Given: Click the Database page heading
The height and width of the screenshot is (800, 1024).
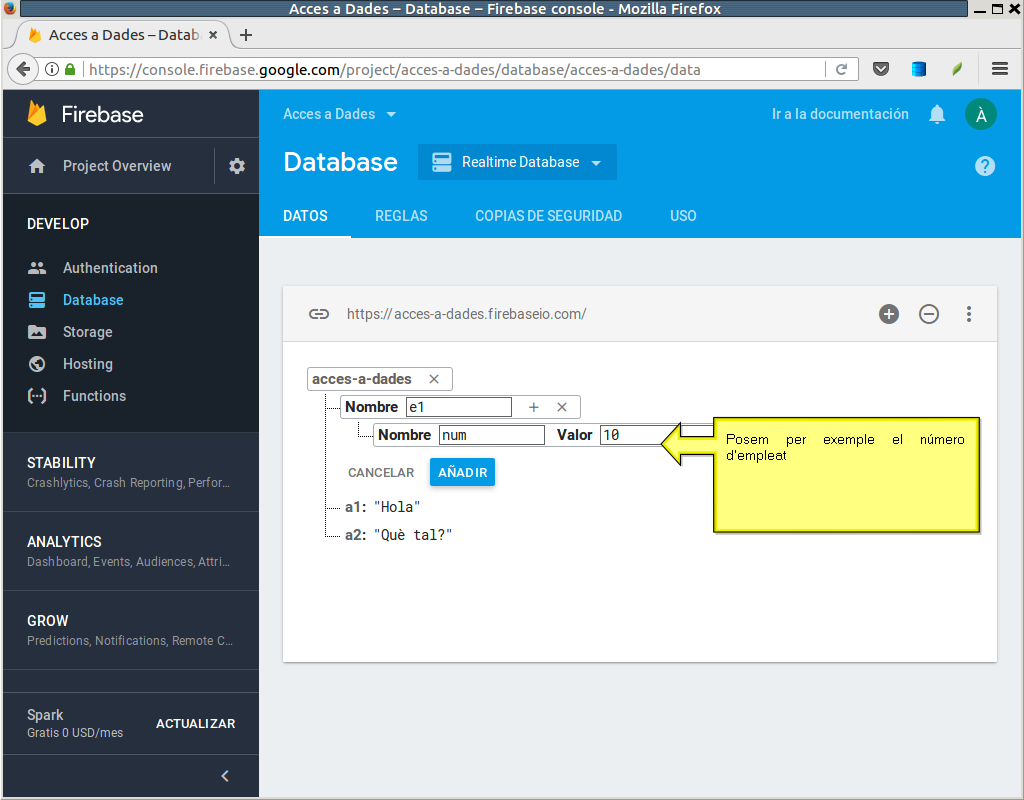Looking at the screenshot, I should click(x=340, y=162).
